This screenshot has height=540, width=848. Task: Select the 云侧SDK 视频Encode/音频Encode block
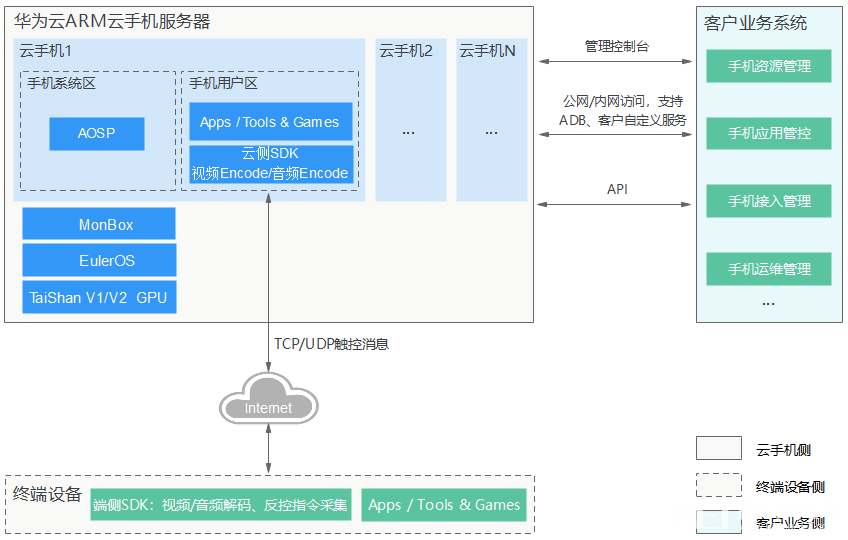click(x=270, y=164)
